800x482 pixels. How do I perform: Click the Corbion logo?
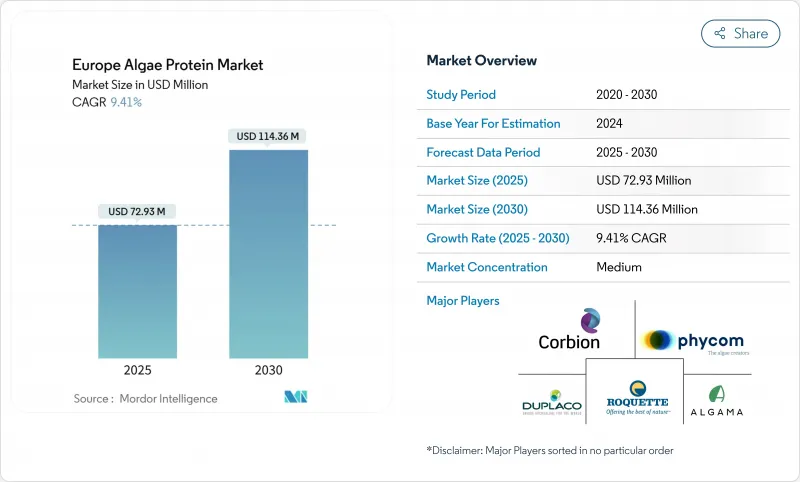[569, 329]
